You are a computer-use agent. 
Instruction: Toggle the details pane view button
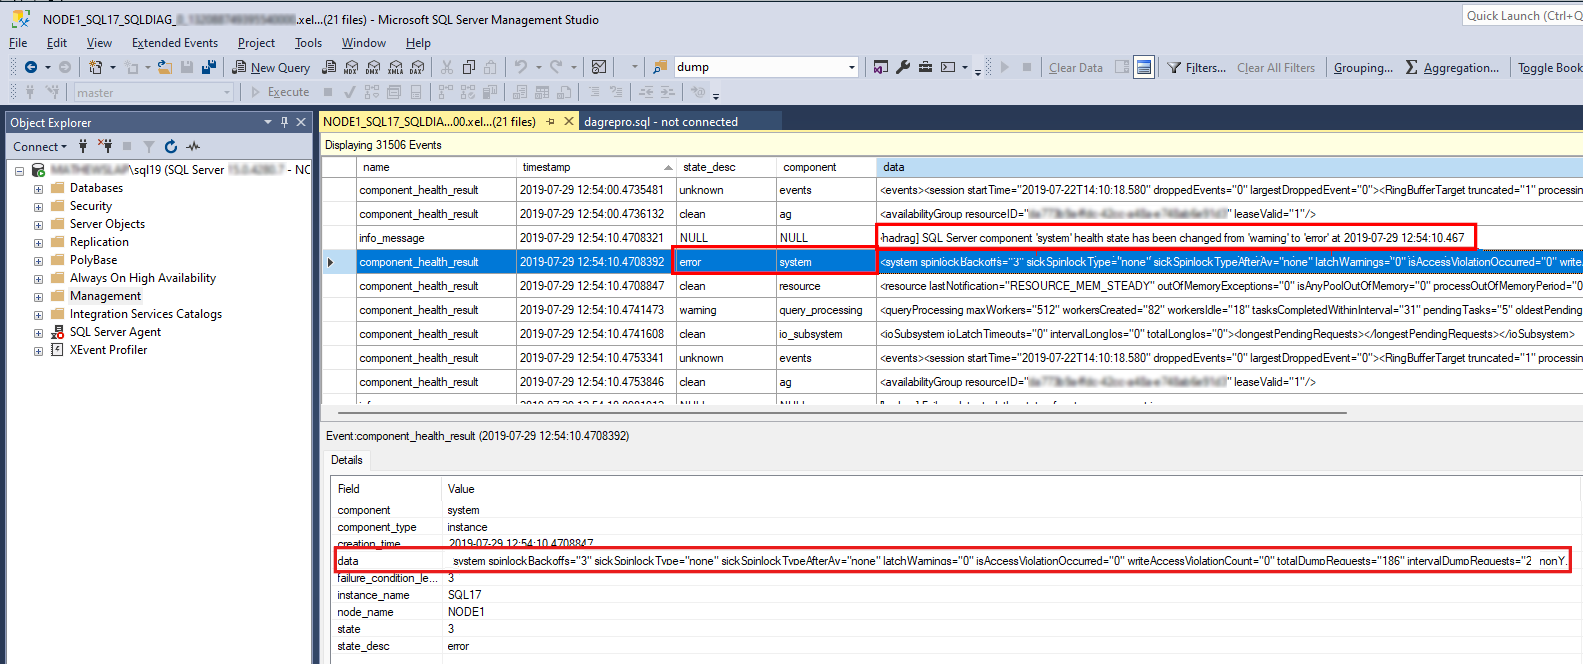point(1144,68)
